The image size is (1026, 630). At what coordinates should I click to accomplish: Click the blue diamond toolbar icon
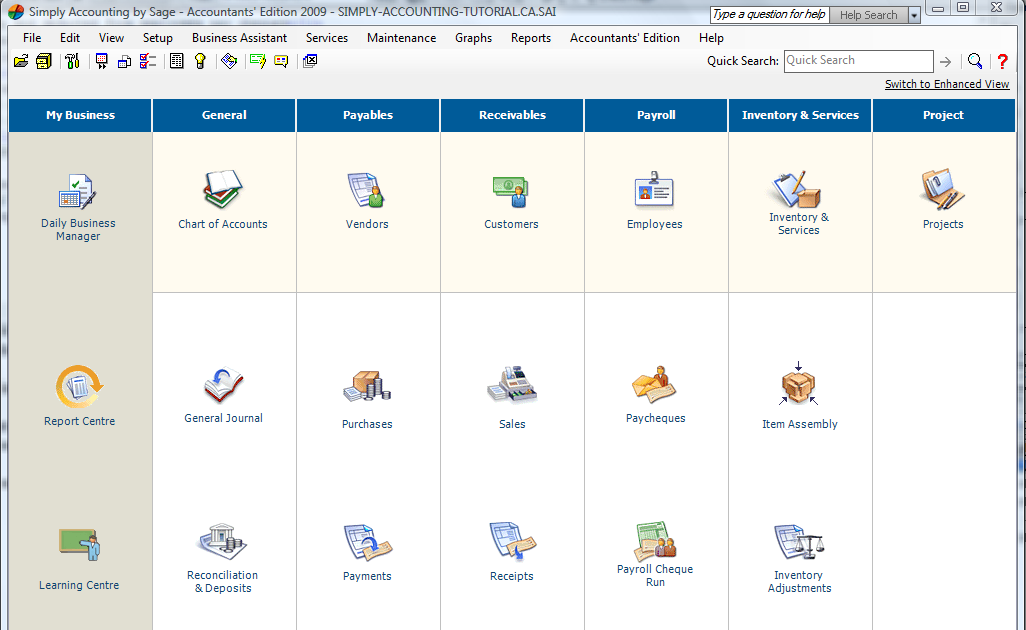tap(229, 61)
